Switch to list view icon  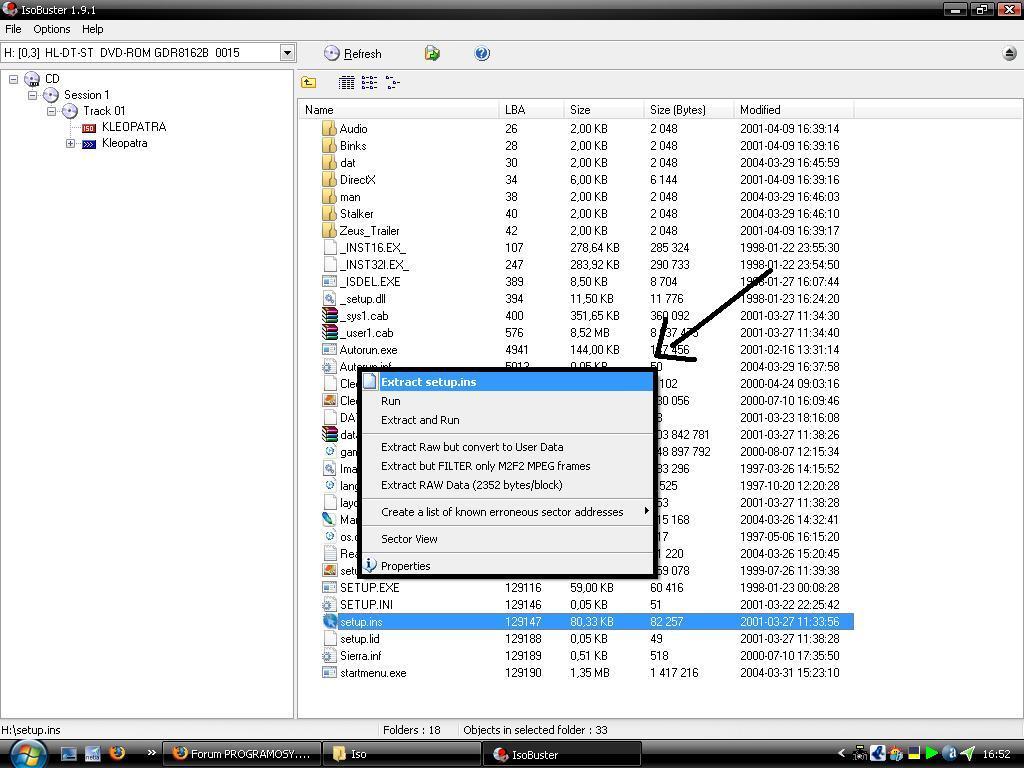(370, 82)
